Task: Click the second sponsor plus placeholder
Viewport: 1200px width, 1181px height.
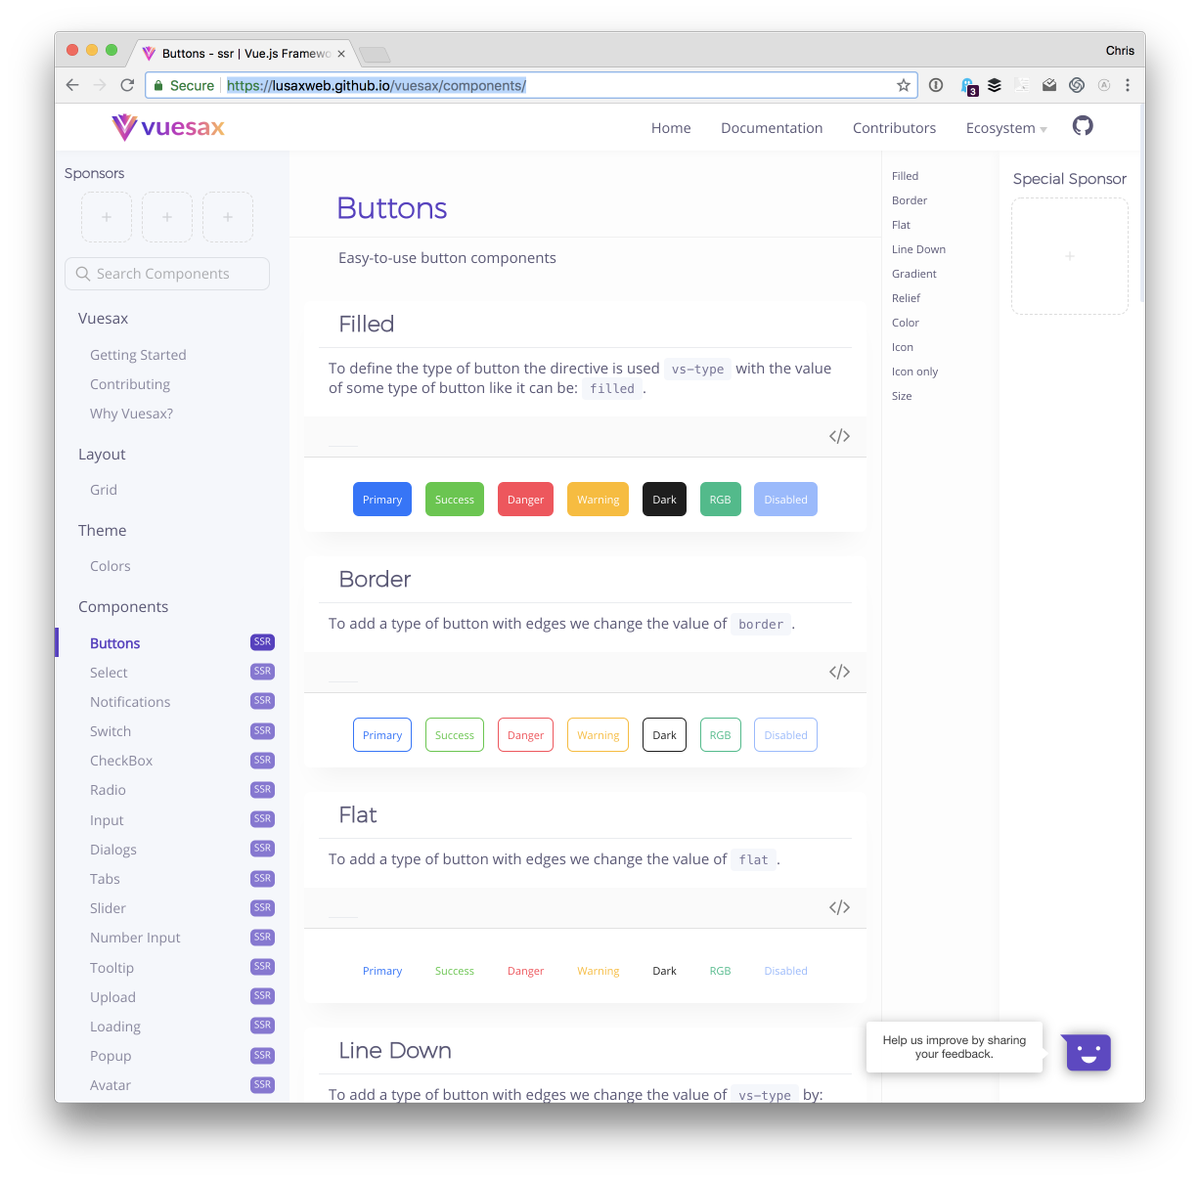Action: pyautogui.click(x=167, y=217)
